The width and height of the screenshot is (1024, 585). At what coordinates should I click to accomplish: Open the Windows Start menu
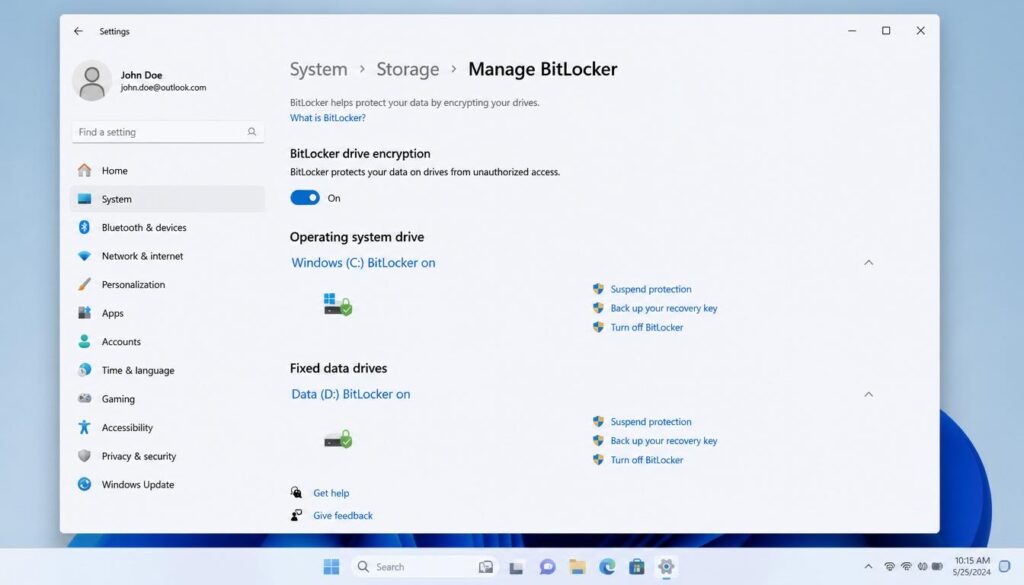pyautogui.click(x=331, y=567)
